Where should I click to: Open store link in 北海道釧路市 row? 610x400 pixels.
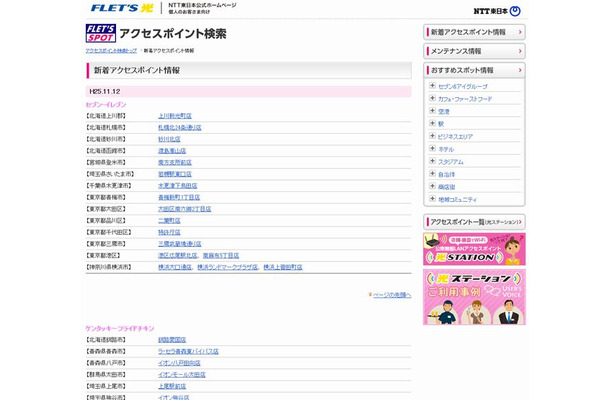pyautogui.click(x=172, y=340)
